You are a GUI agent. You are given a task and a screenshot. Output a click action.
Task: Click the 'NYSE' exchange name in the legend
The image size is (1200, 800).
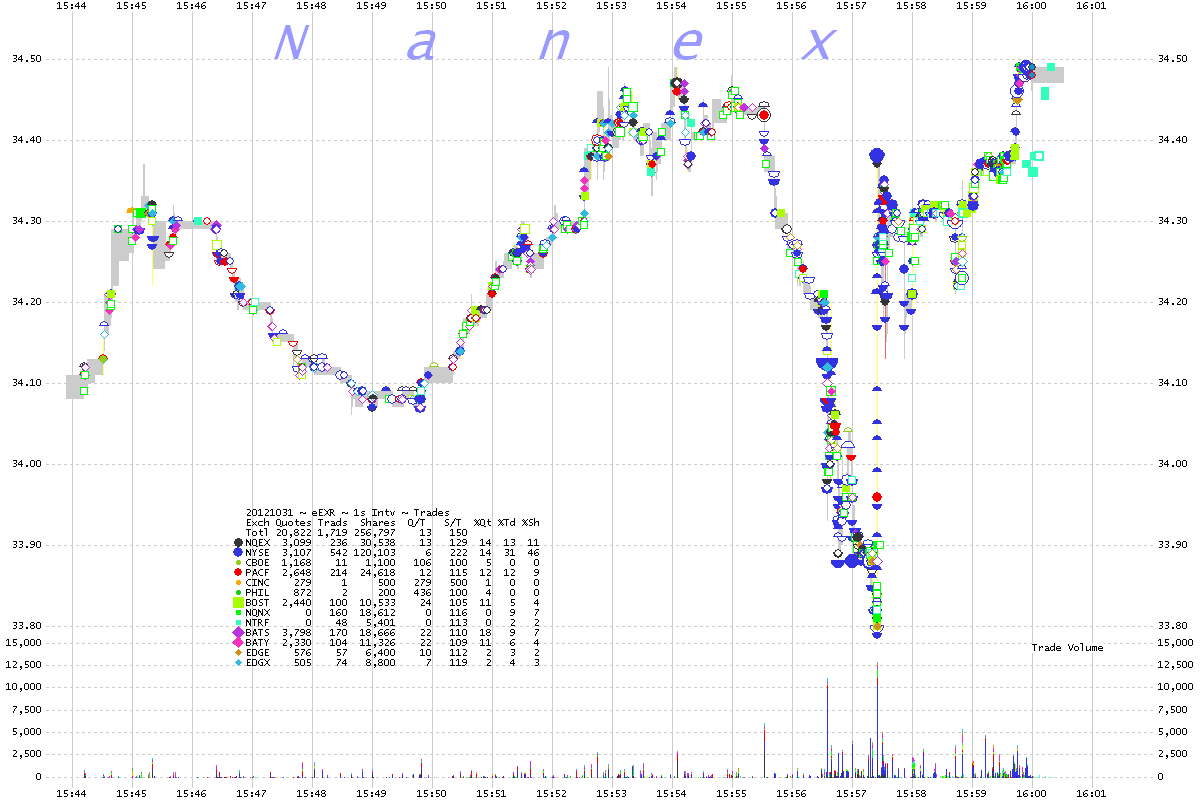pyautogui.click(x=258, y=552)
